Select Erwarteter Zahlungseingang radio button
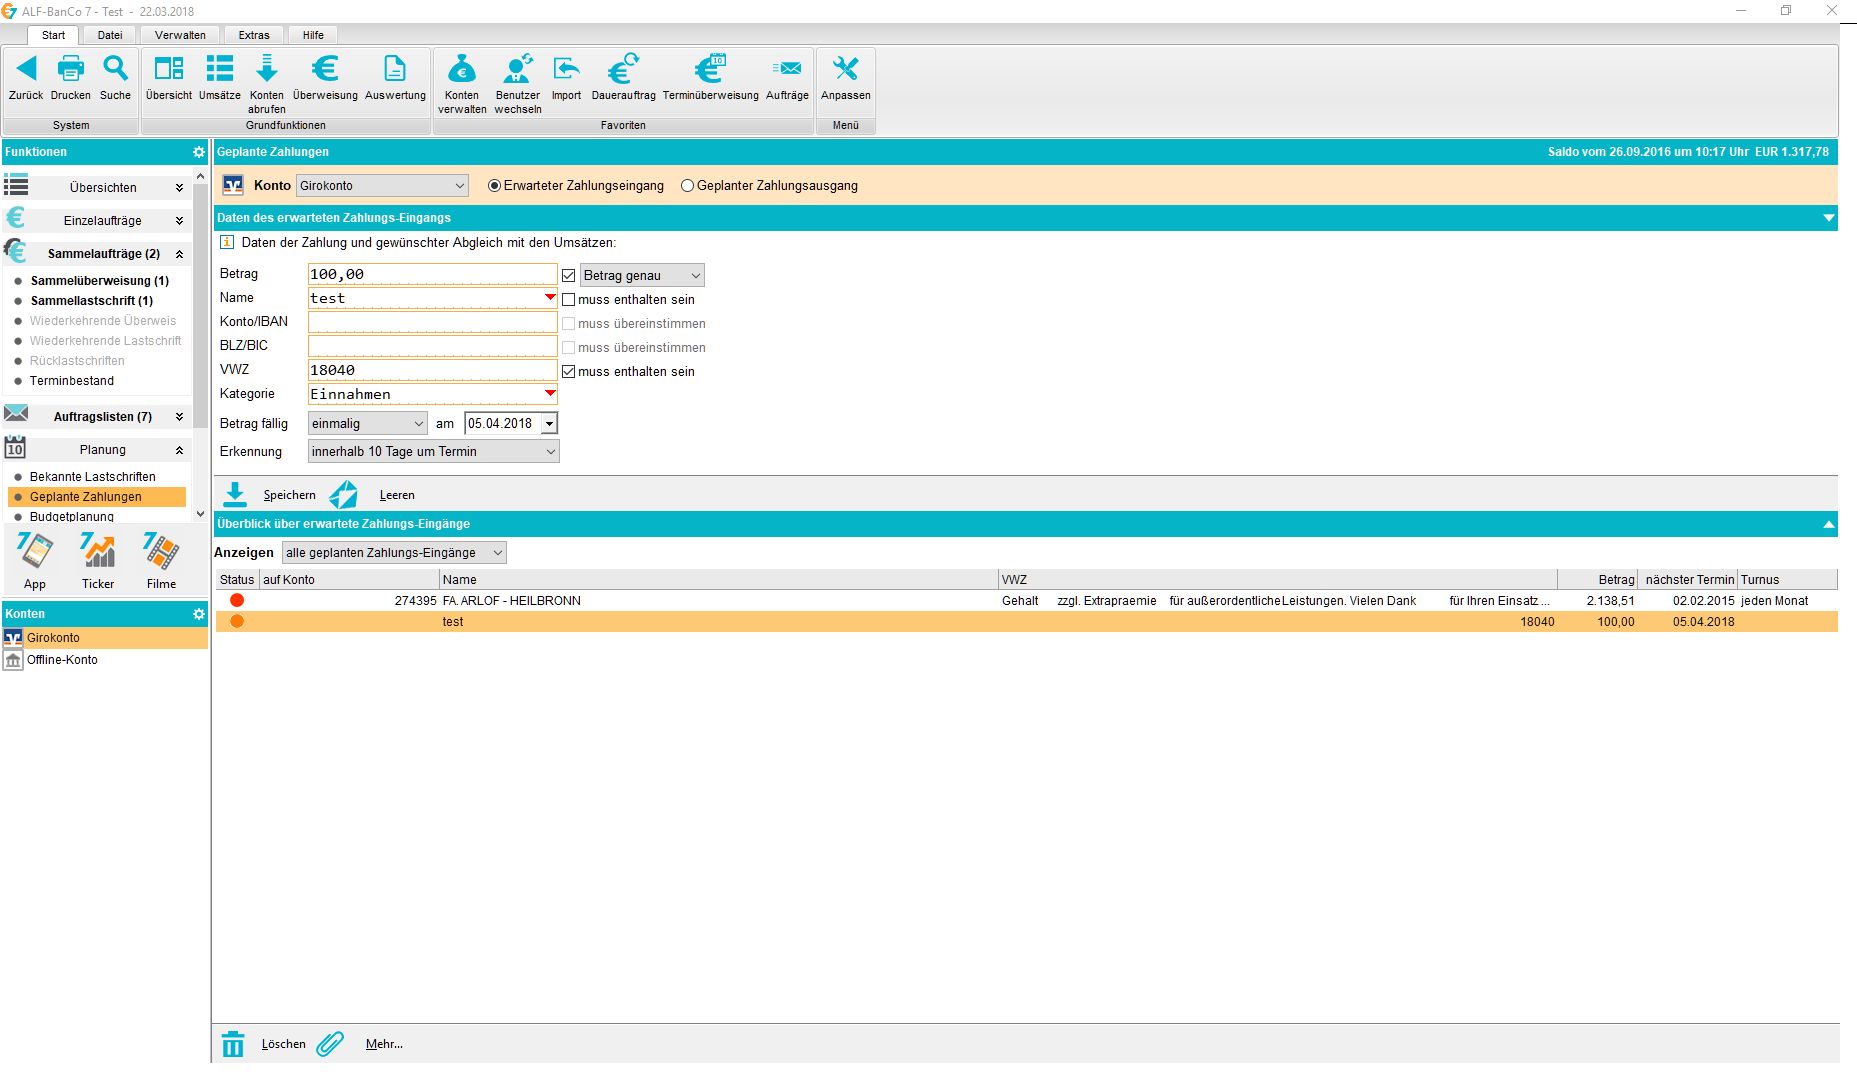1857x1080 pixels. (494, 186)
